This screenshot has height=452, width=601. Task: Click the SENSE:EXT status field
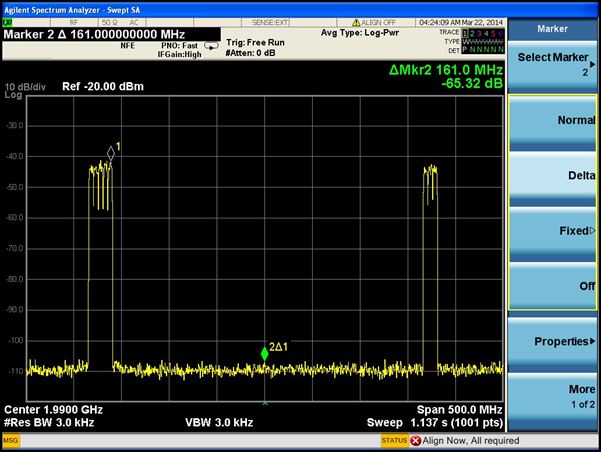(270, 23)
